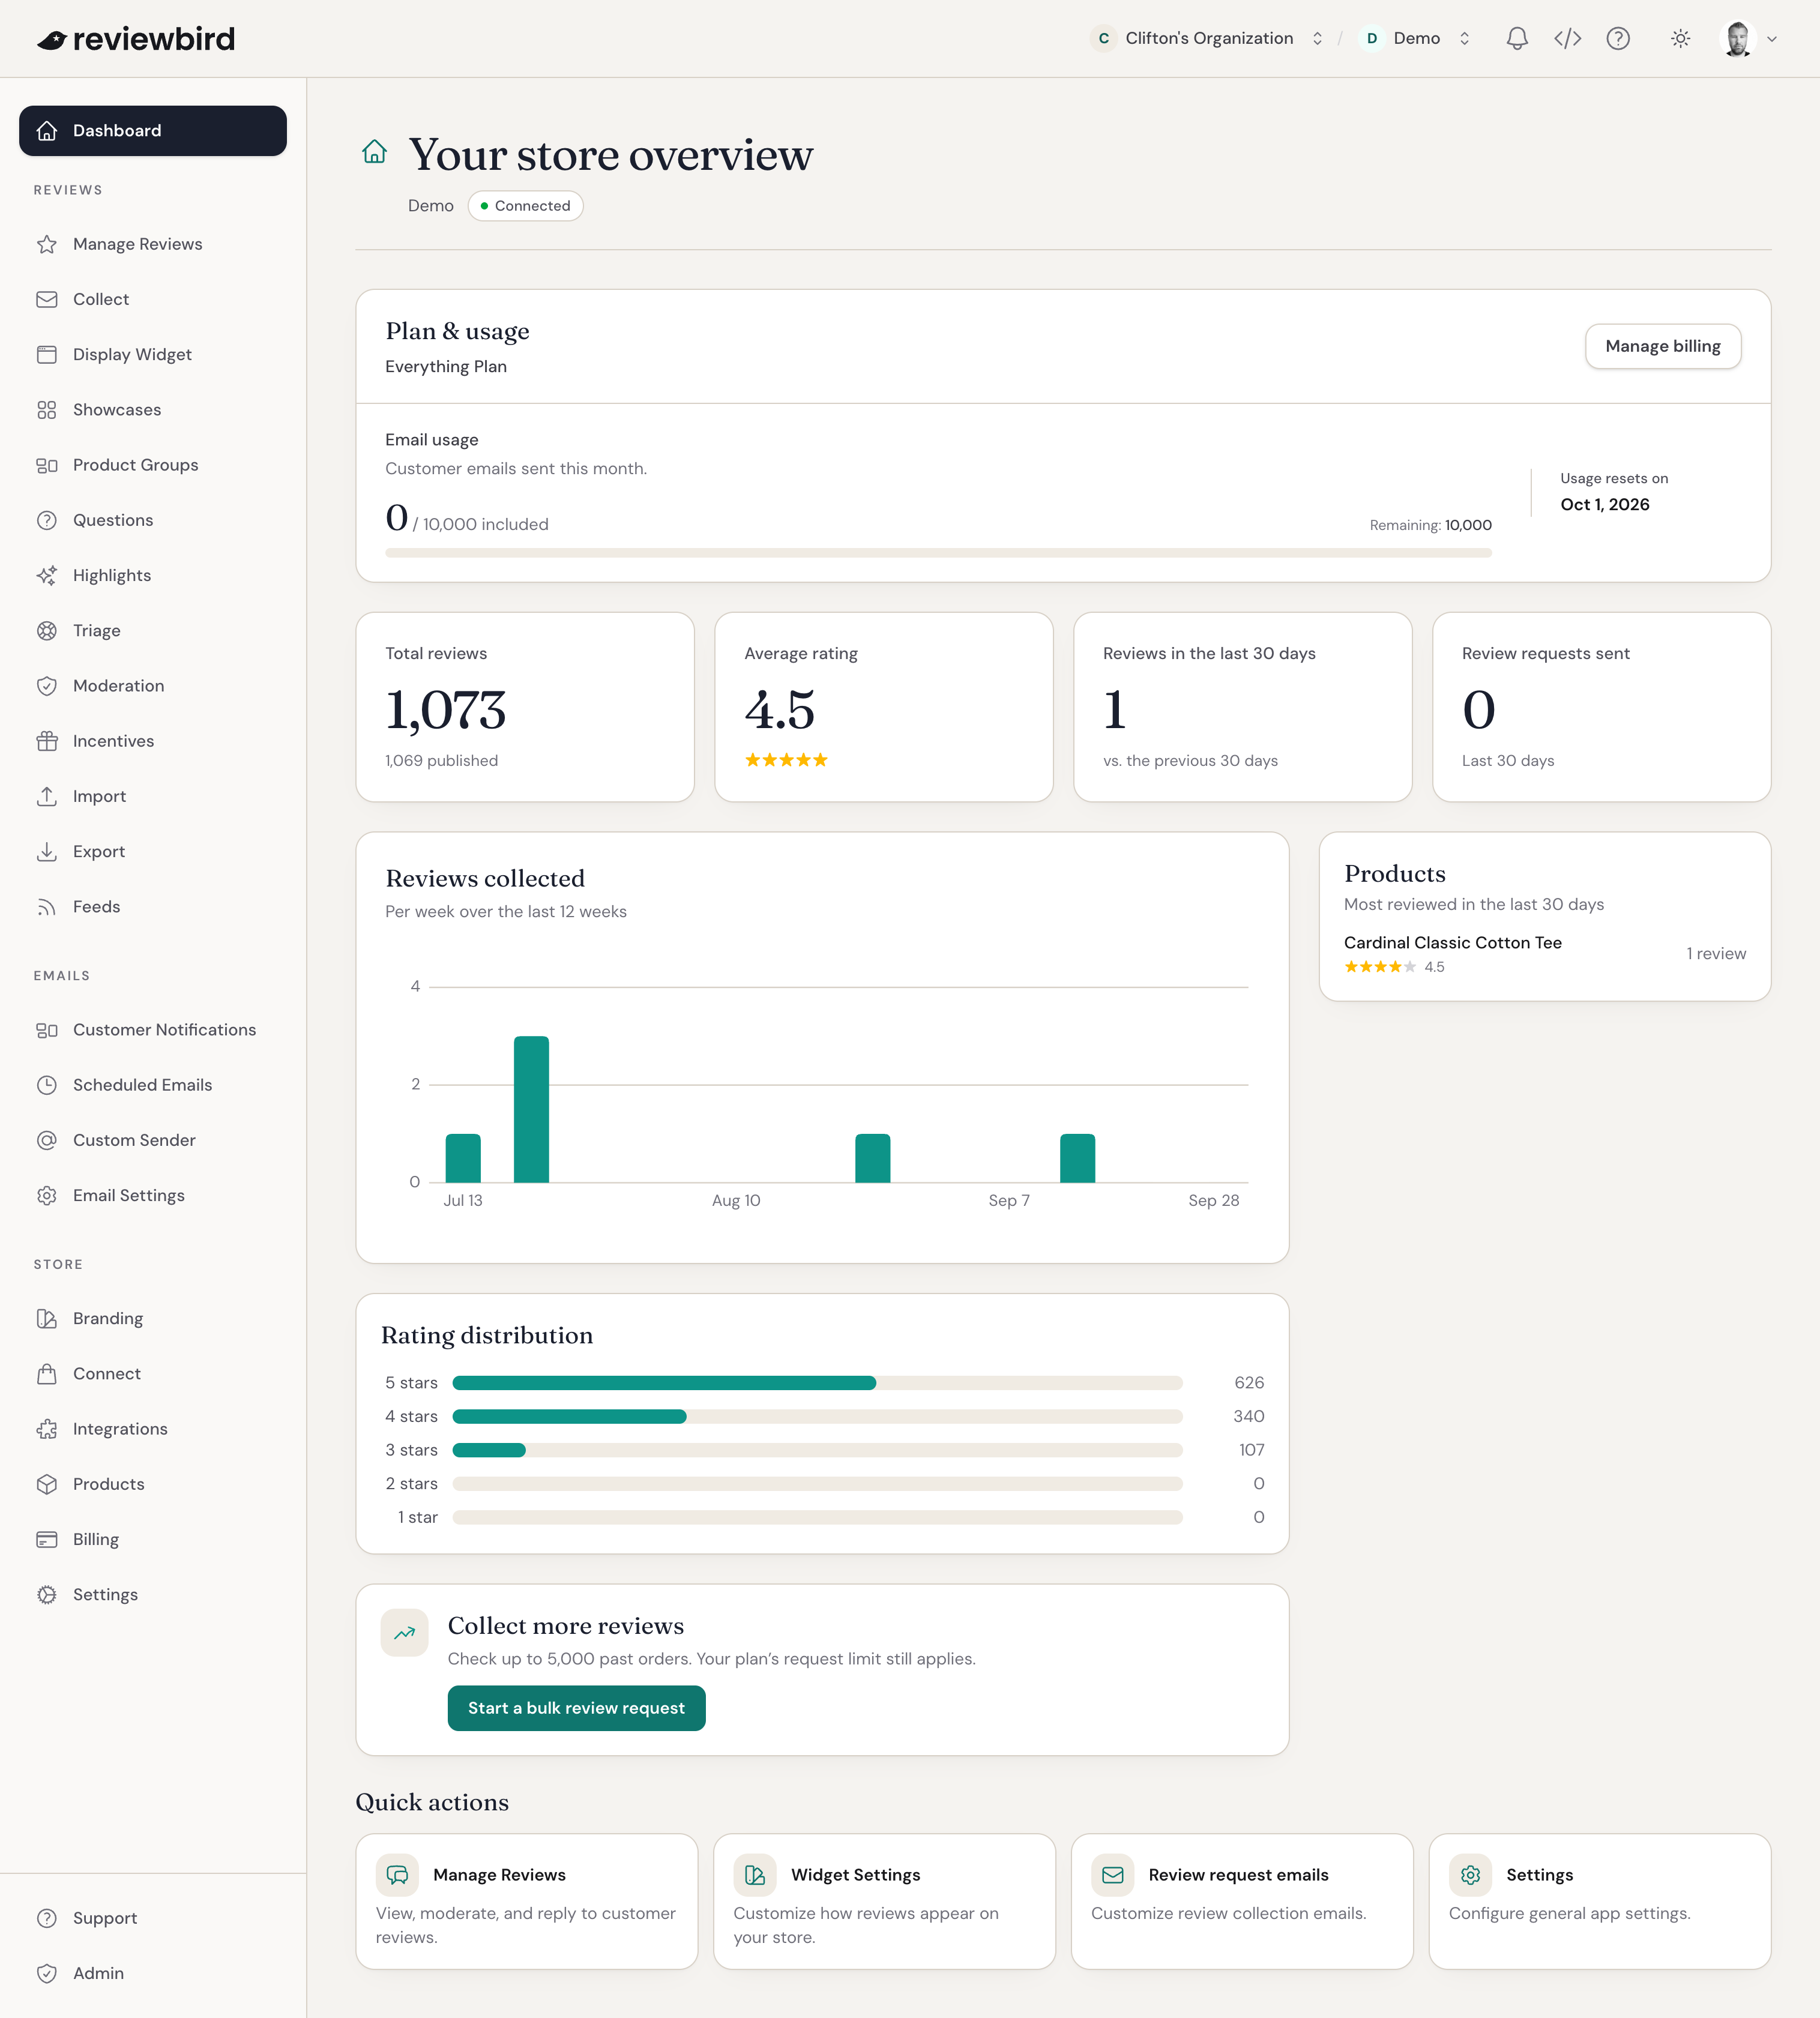Image resolution: width=1820 pixels, height=2018 pixels.
Task: Select Dashboard in the sidebar
Action: (153, 131)
